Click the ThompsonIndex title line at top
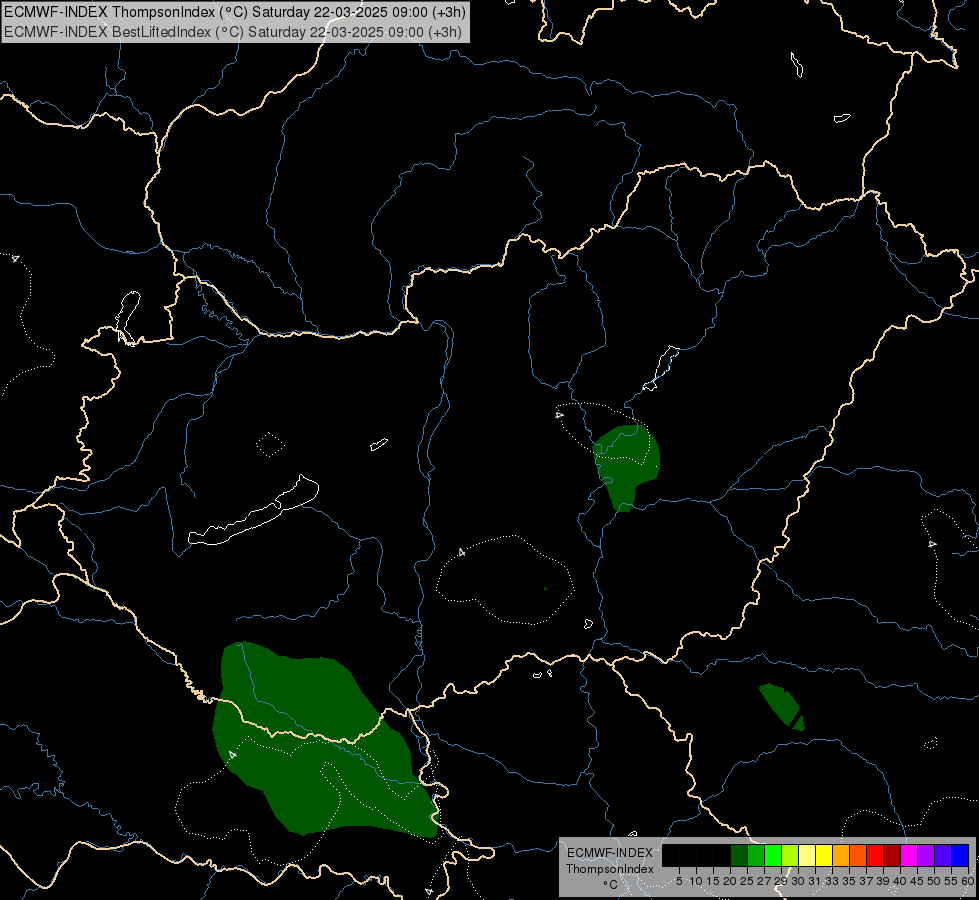 click(x=235, y=12)
